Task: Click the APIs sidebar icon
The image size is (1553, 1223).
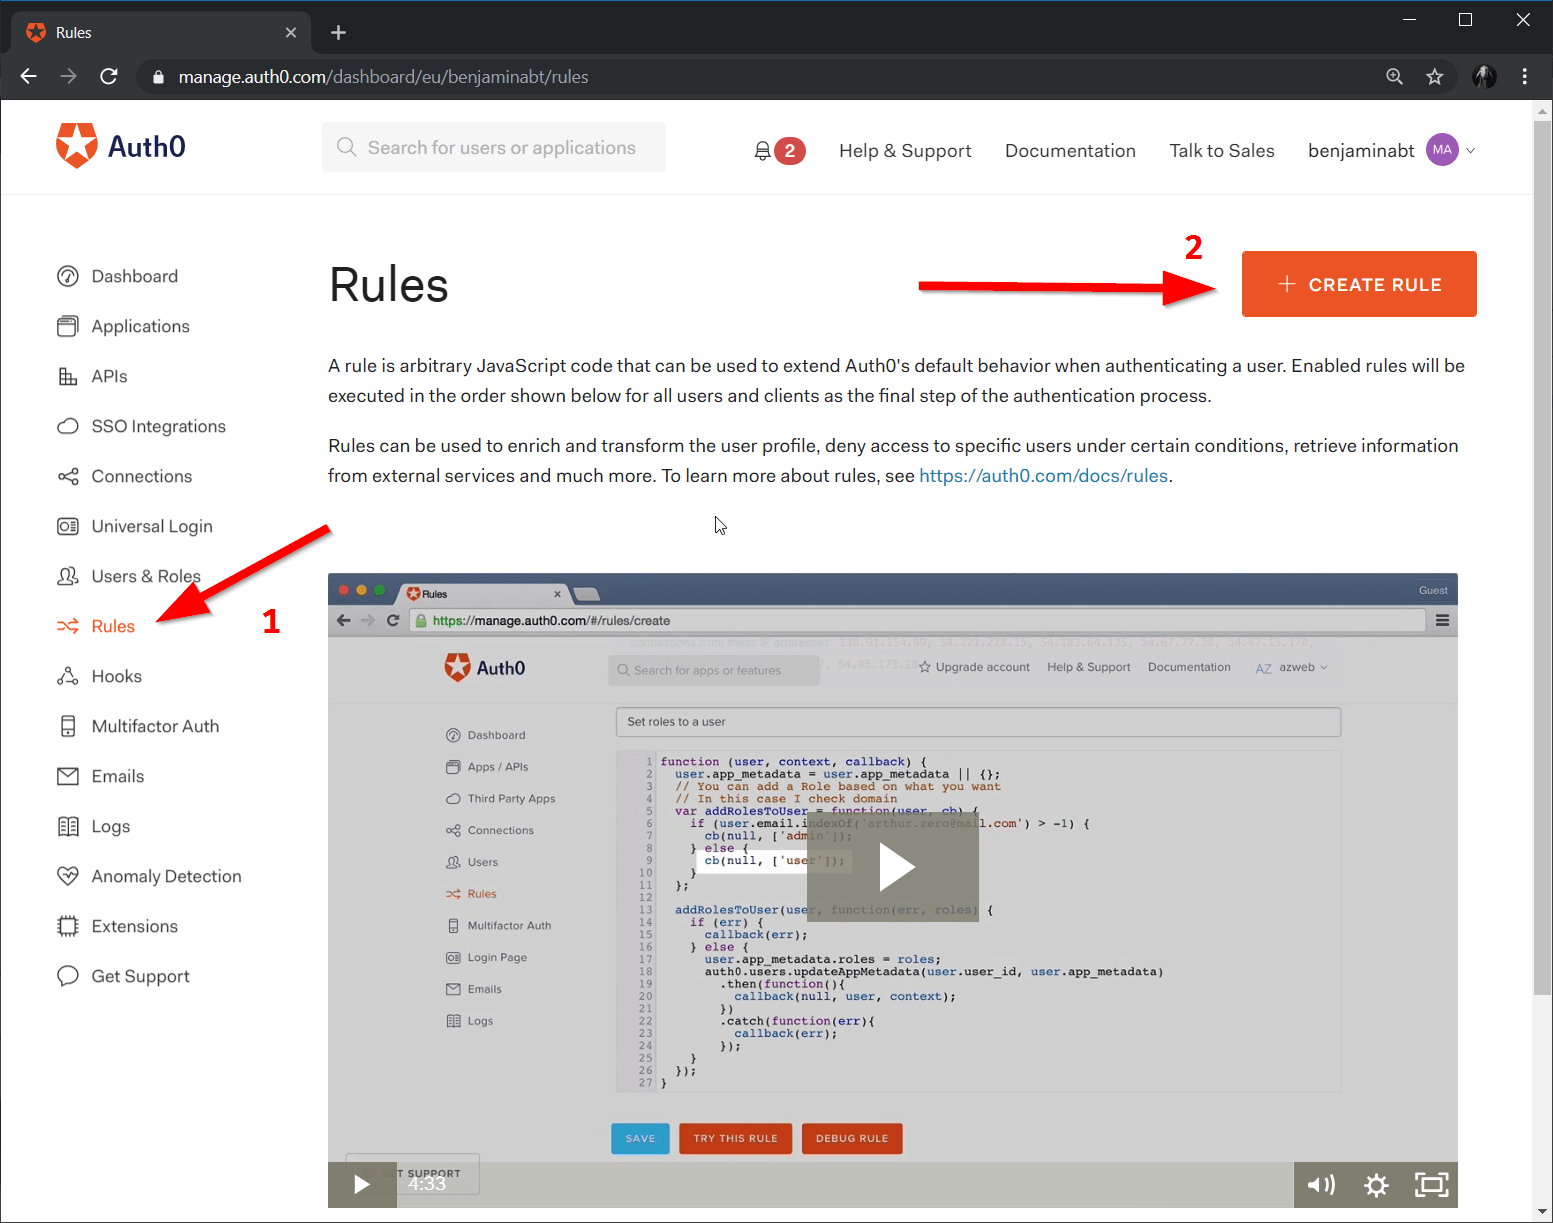Action: [67, 375]
